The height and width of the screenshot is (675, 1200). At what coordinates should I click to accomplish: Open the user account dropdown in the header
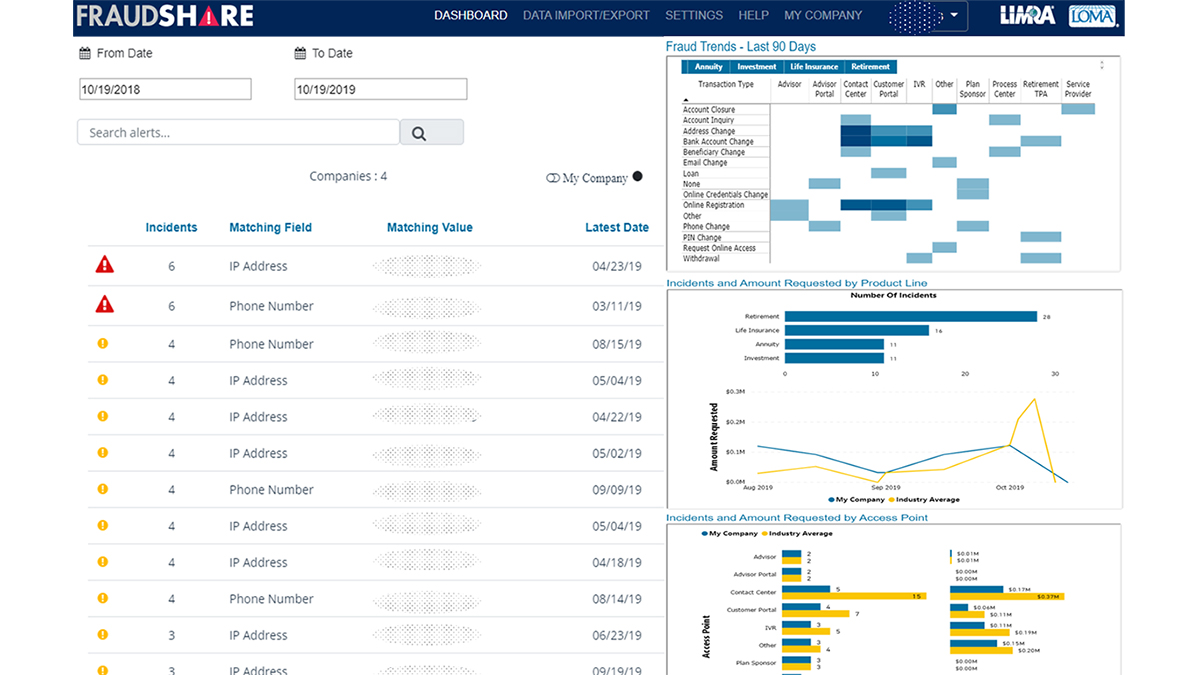[928, 16]
